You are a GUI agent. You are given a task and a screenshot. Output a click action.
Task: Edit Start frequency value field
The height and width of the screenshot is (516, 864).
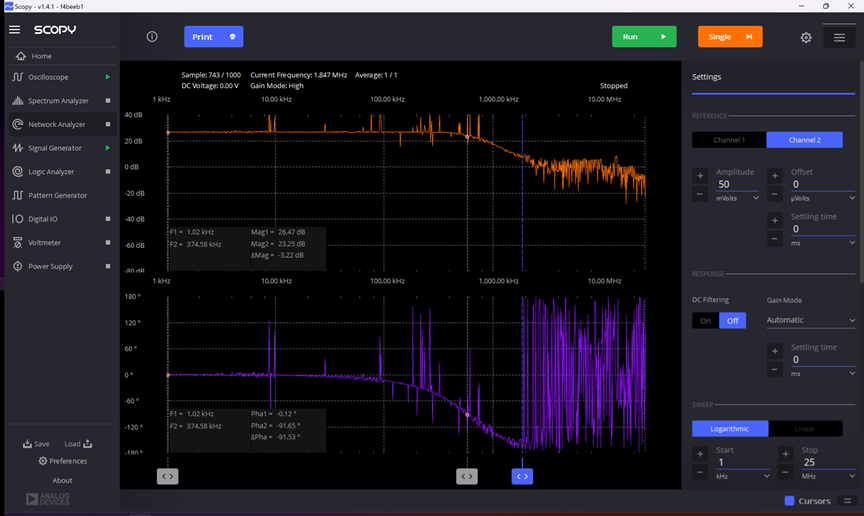[743, 463]
